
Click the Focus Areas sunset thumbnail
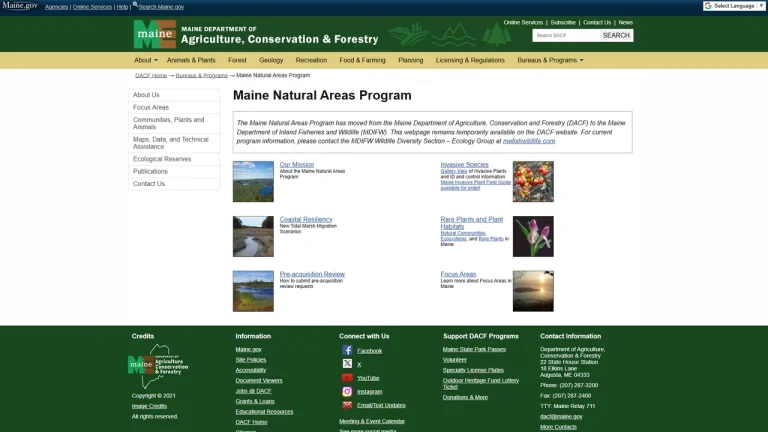point(533,291)
